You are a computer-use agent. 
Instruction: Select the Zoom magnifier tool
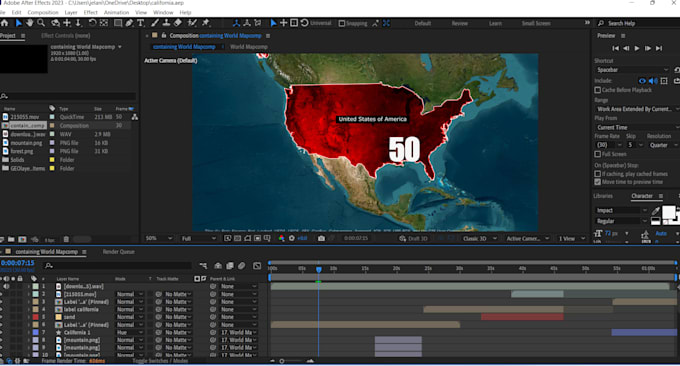coord(41,23)
